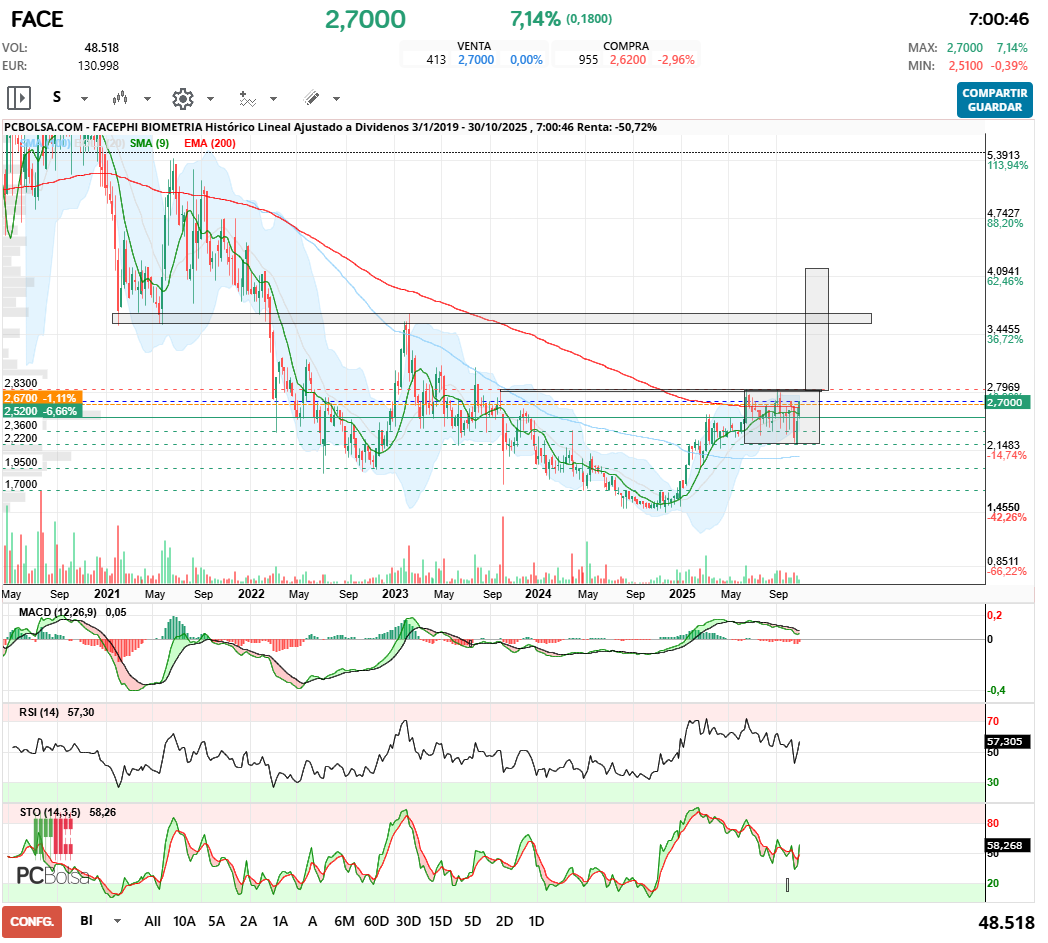
Task: Toggle the side panel icon
Action: (18, 98)
